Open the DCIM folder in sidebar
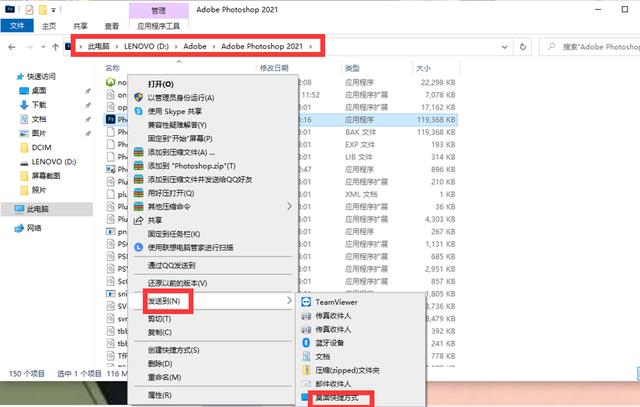Screen dimensions: 640x407 pos(41,147)
